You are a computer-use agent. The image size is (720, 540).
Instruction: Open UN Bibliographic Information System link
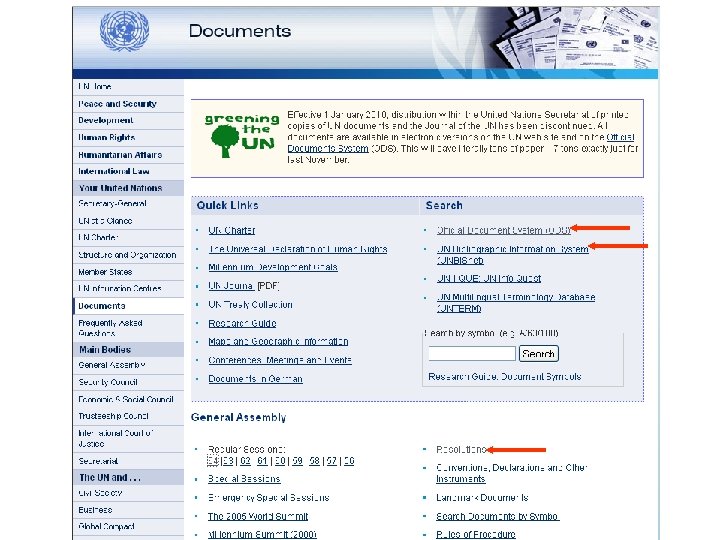512,255
